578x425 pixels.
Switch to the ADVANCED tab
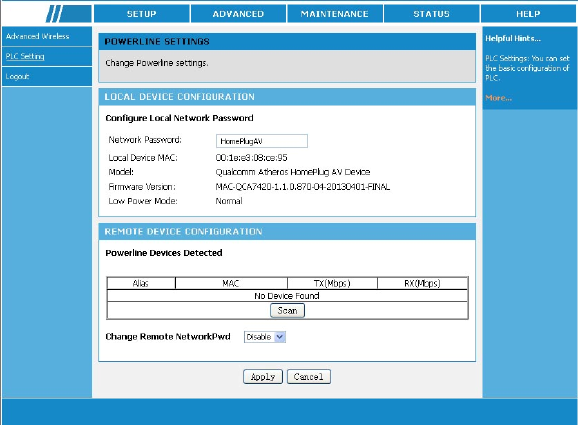(238, 14)
